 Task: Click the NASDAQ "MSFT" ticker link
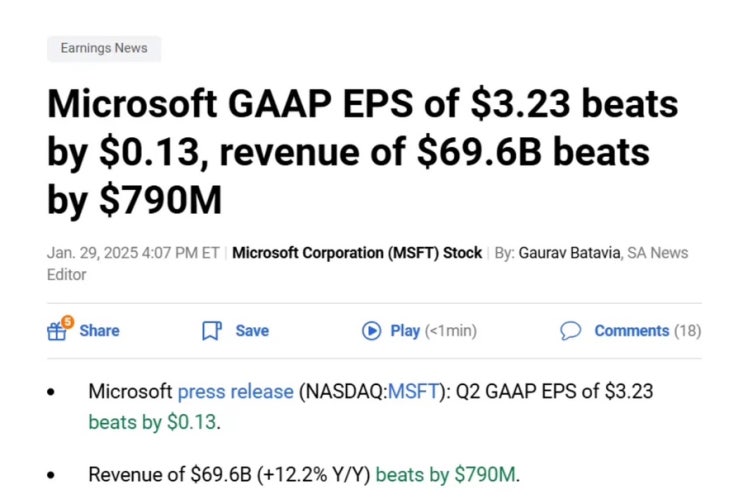[x=413, y=391]
